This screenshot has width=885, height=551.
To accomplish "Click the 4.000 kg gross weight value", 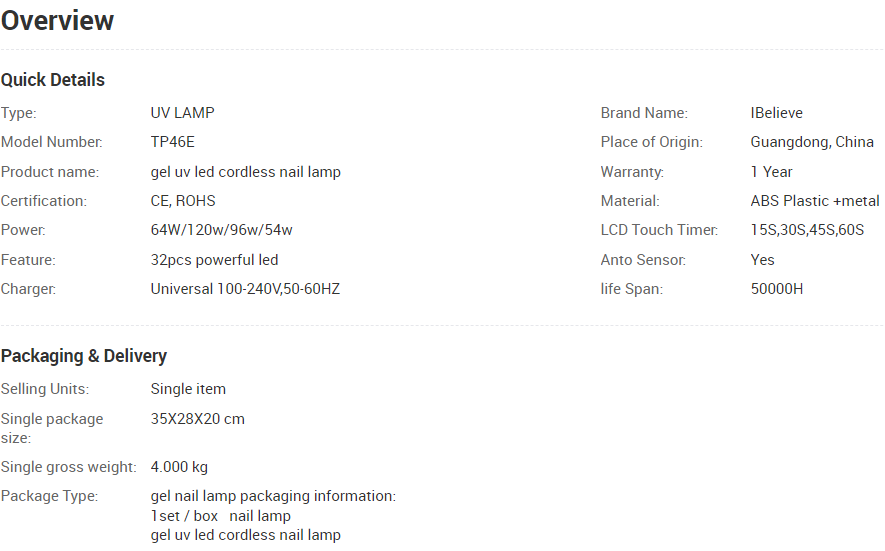I will (x=179, y=467).
